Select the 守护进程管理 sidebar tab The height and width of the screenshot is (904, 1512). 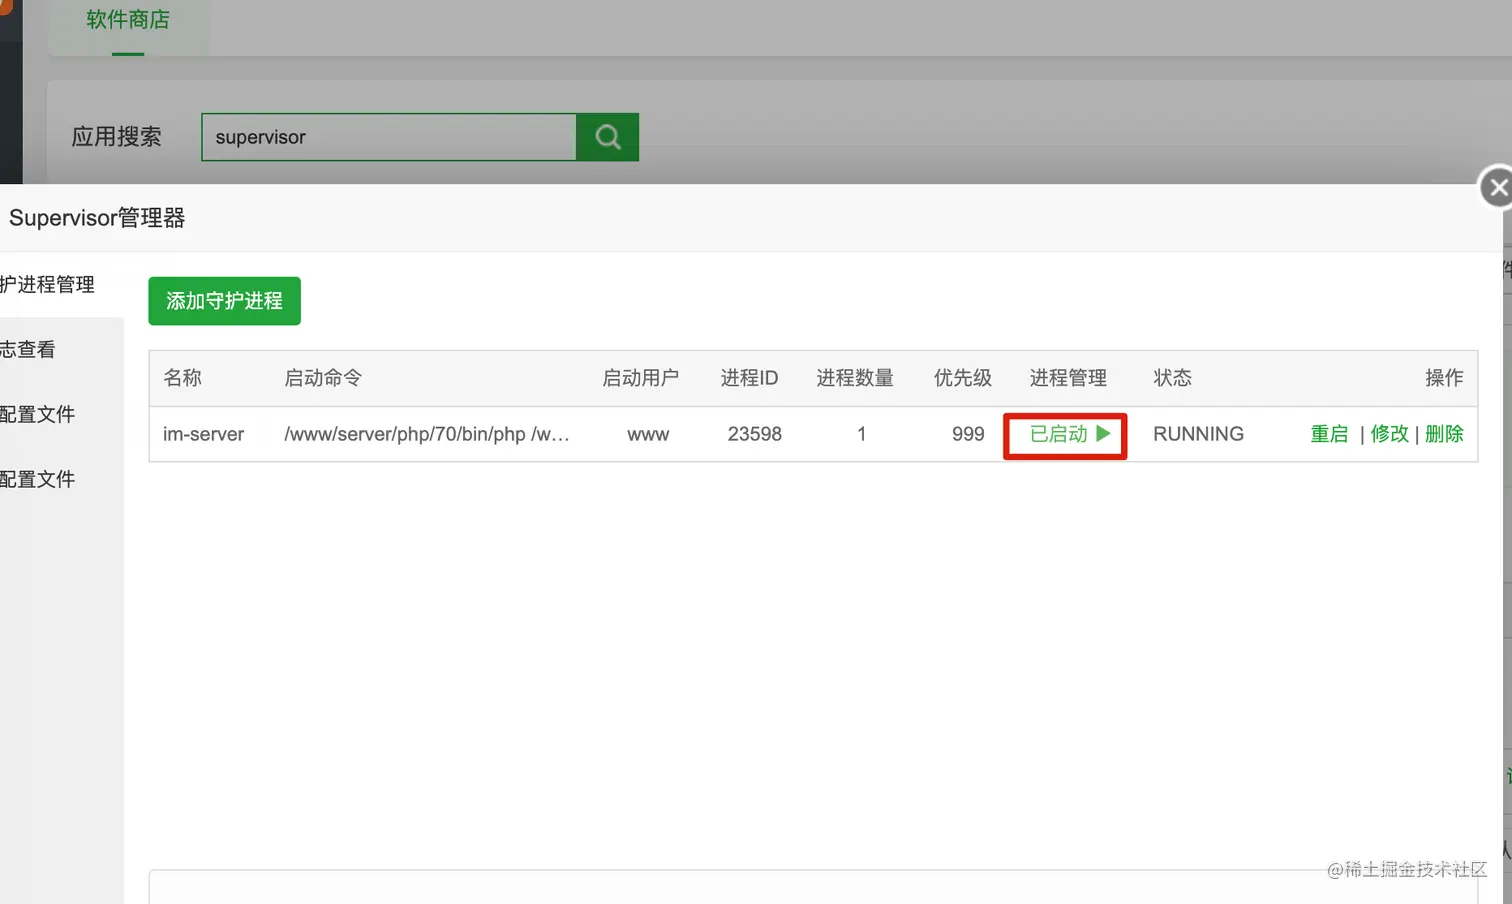point(60,285)
